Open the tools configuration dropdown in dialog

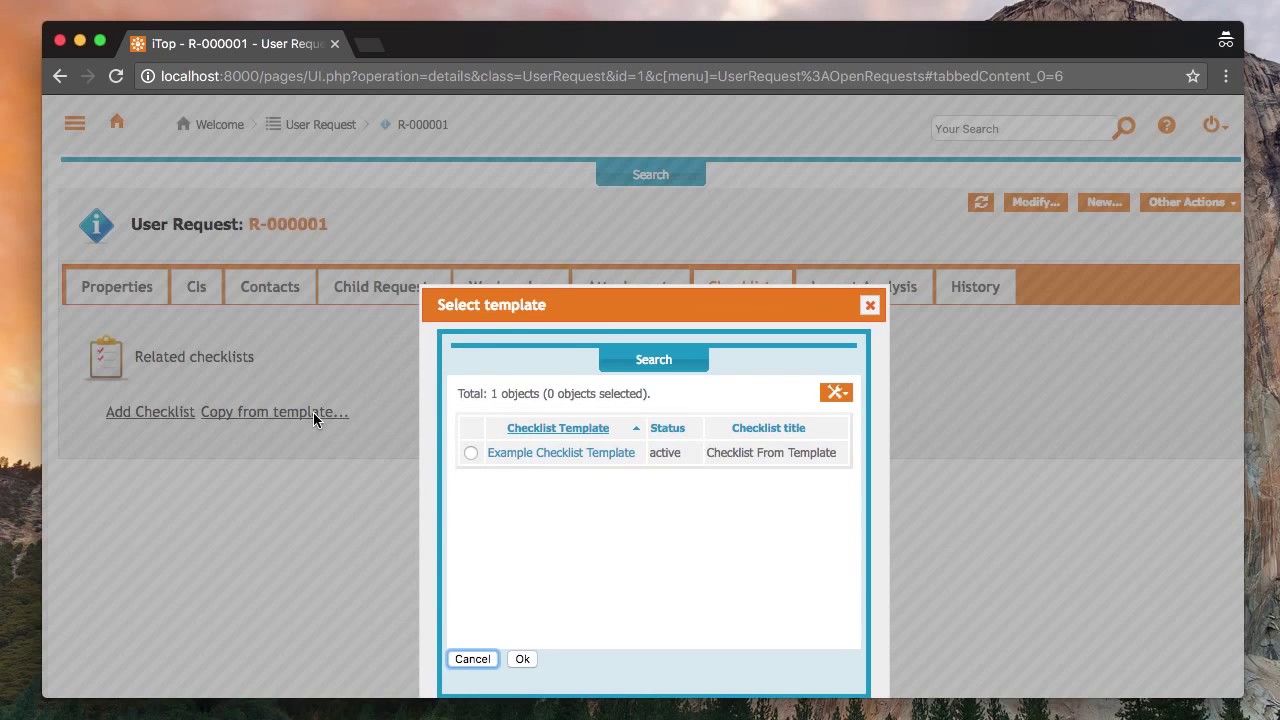click(x=836, y=392)
